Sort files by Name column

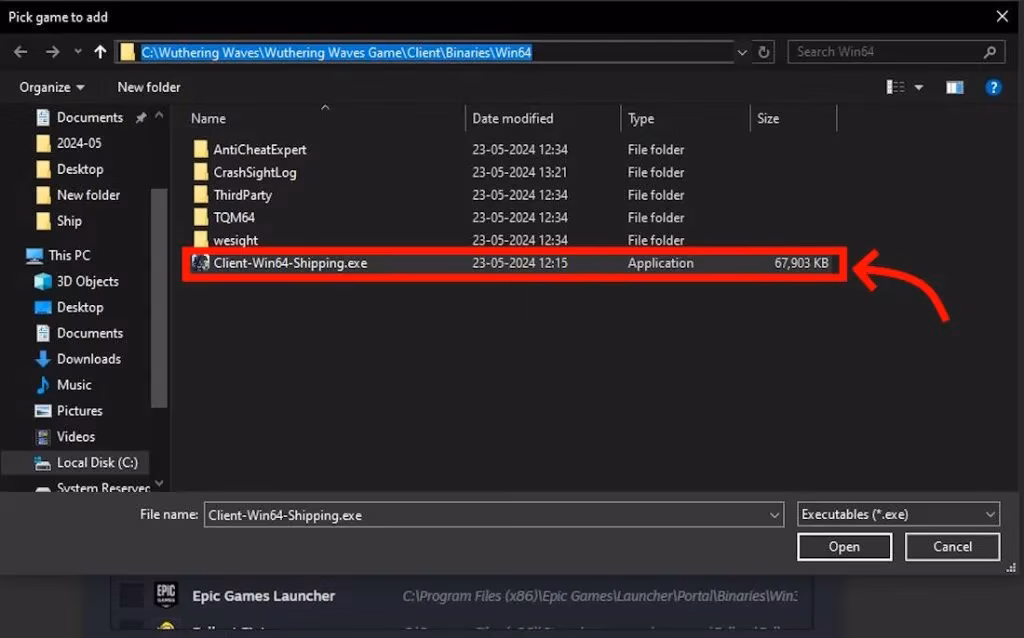coord(208,118)
